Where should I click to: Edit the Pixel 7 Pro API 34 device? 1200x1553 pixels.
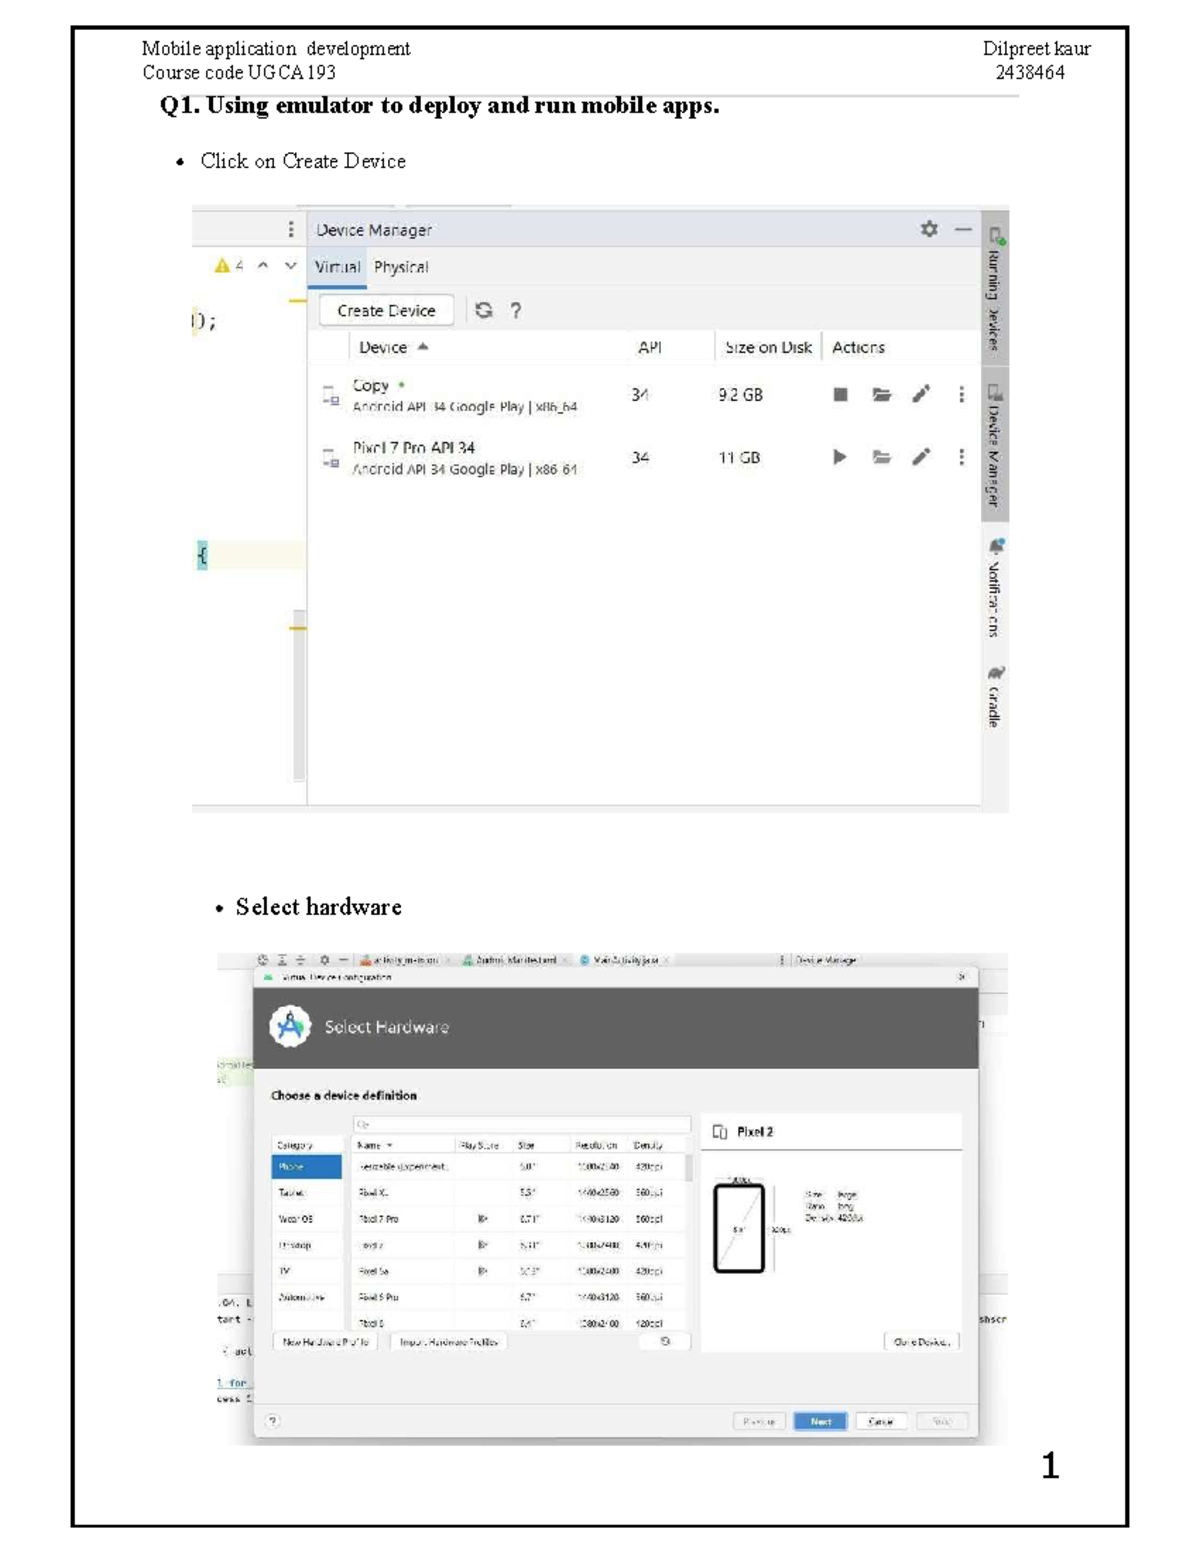pos(921,456)
